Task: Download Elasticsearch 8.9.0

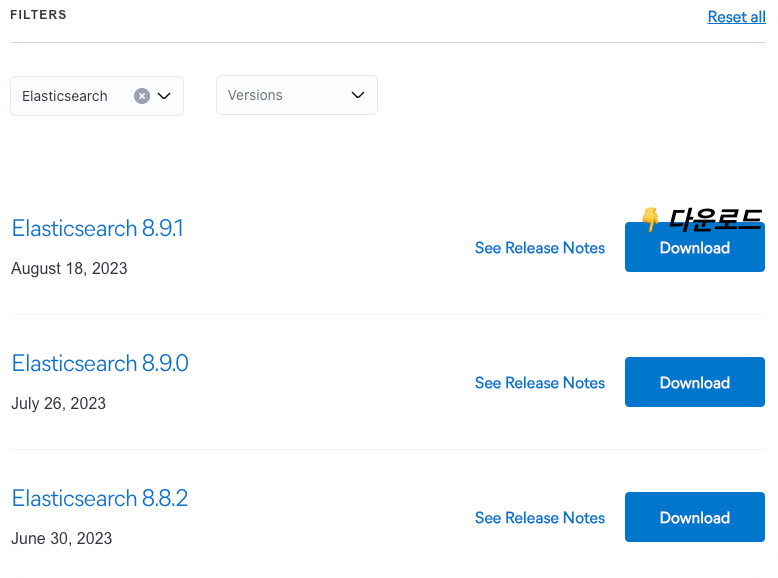Action: pyautogui.click(x=695, y=382)
